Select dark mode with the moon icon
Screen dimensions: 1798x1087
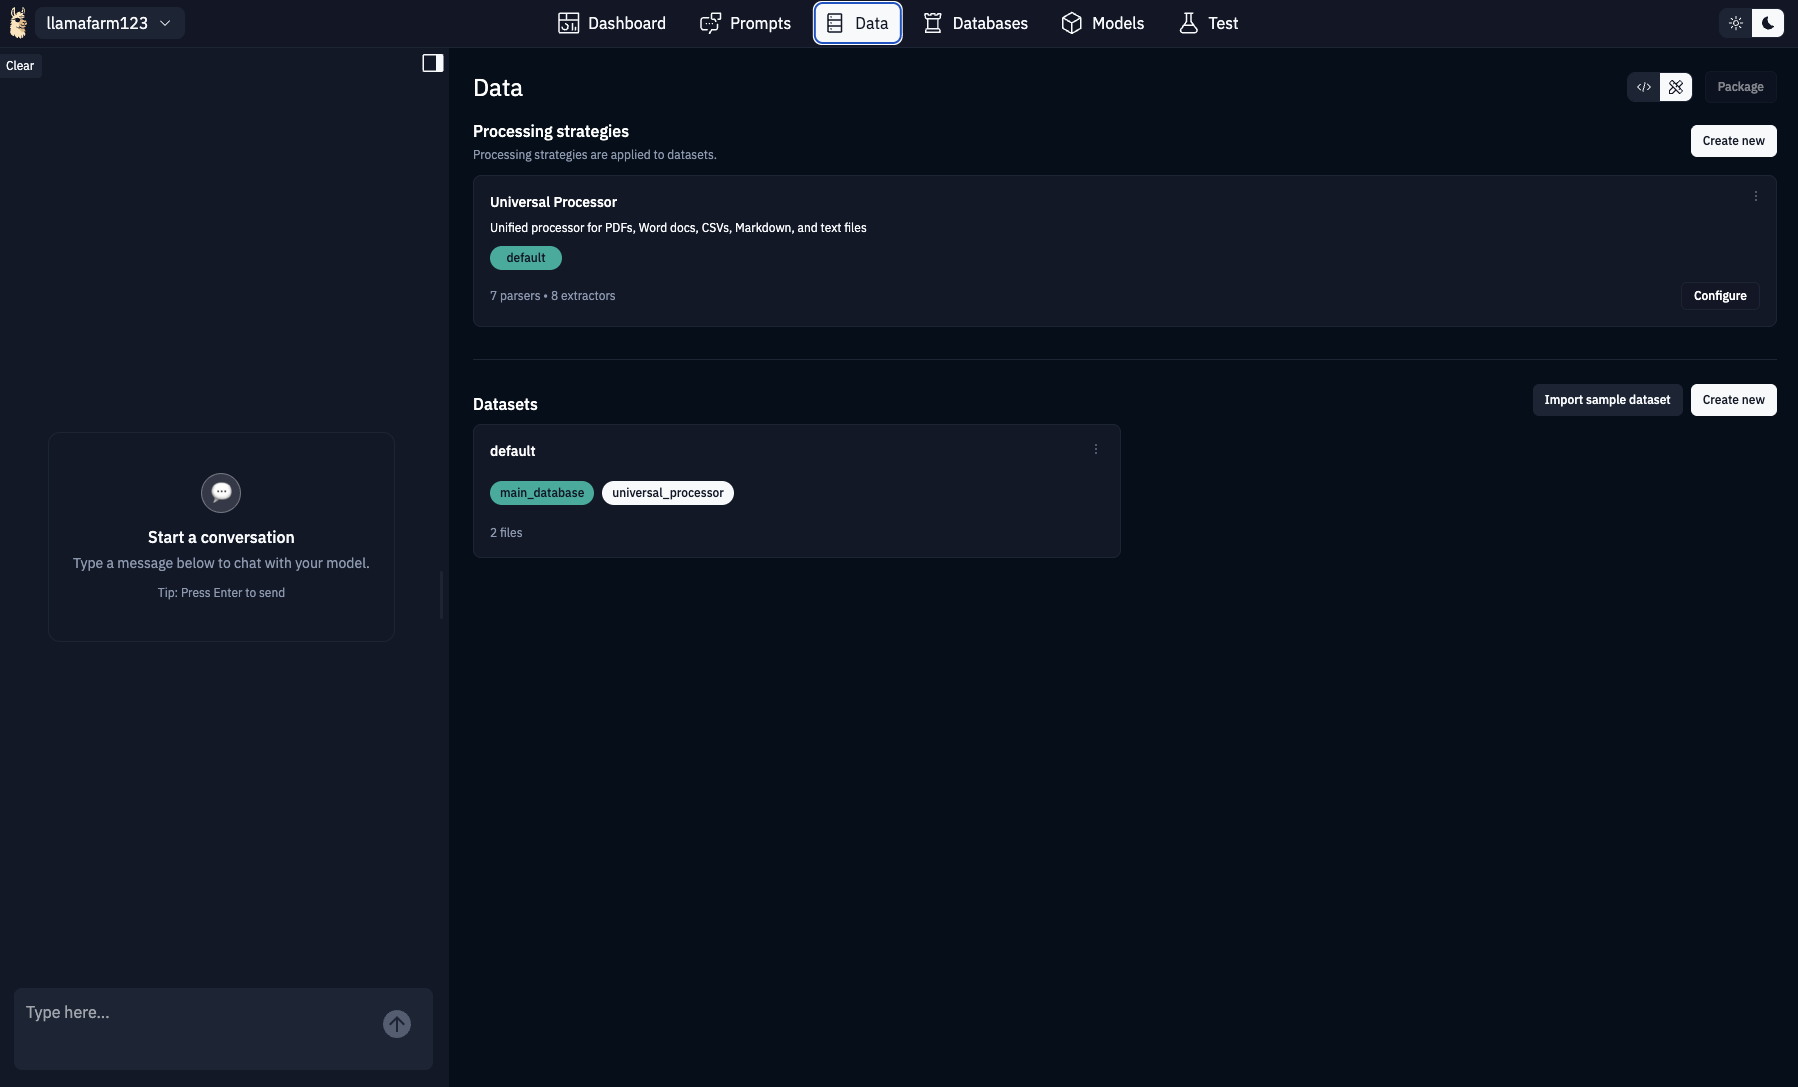[1768, 22]
